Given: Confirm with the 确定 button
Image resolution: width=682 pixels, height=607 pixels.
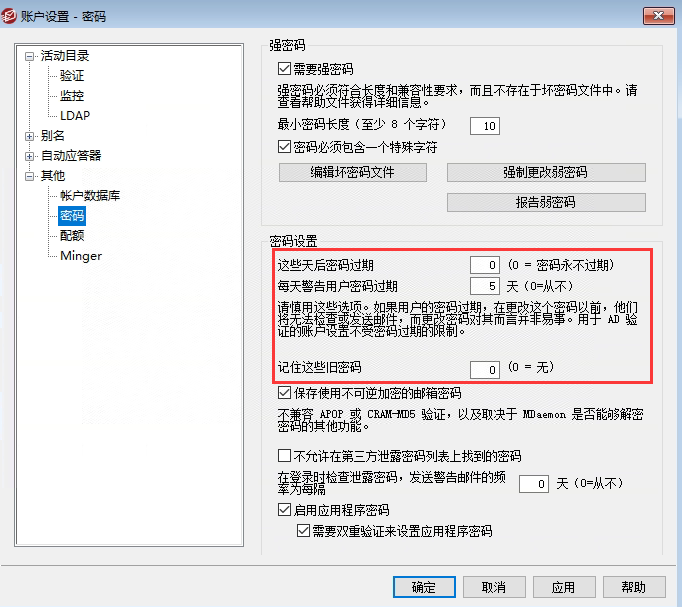Looking at the screenshot, I should tap(424, 587).
